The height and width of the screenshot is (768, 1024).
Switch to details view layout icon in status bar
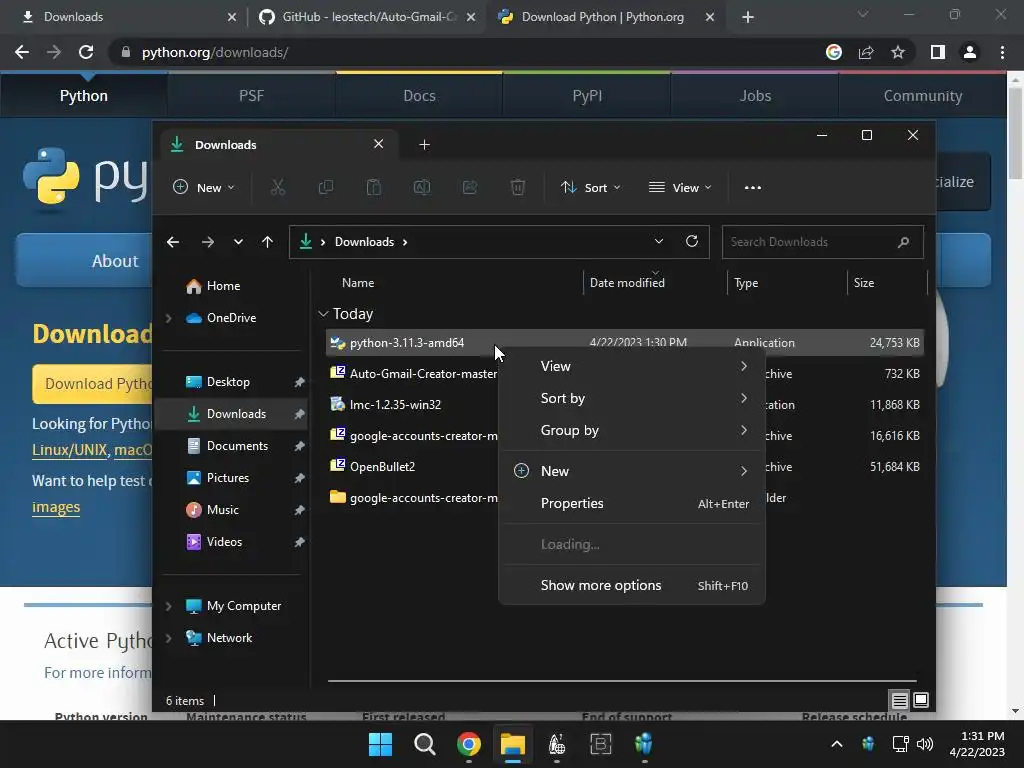point(899,700)
